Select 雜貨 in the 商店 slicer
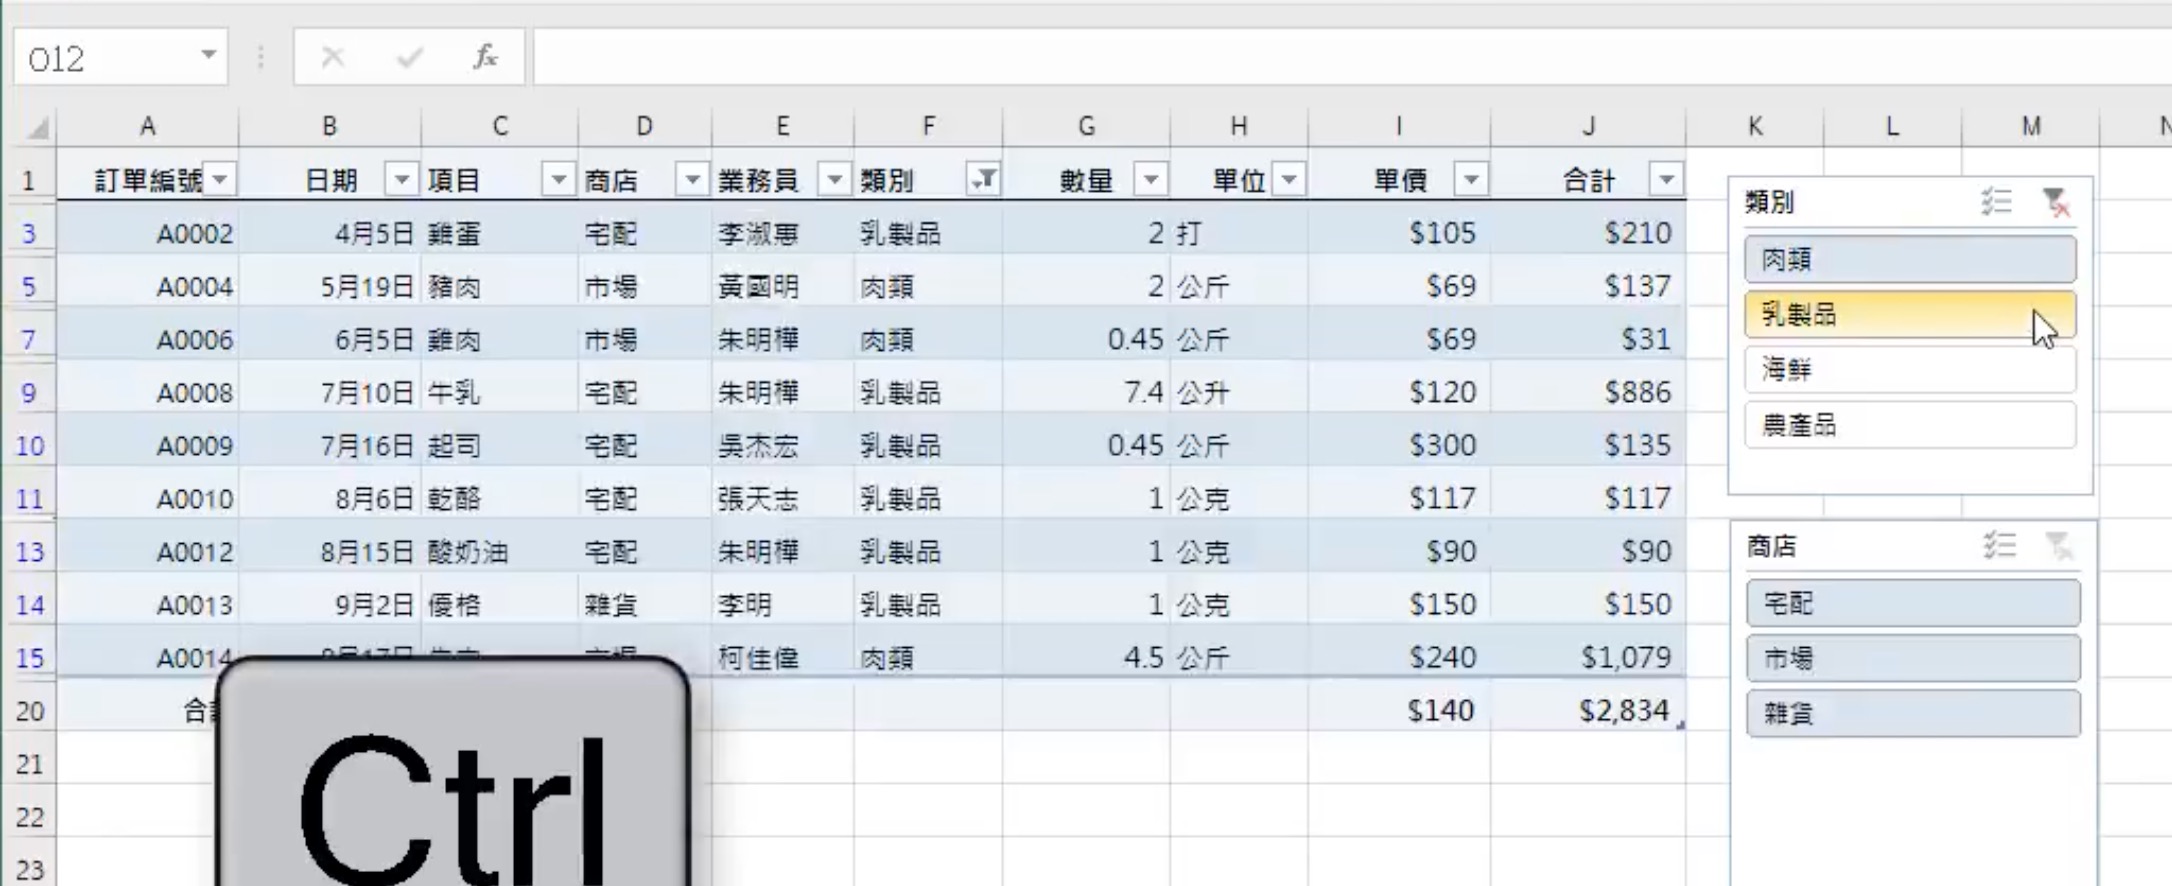Viewport: 2172px width, 886px height. [1913, 713]
